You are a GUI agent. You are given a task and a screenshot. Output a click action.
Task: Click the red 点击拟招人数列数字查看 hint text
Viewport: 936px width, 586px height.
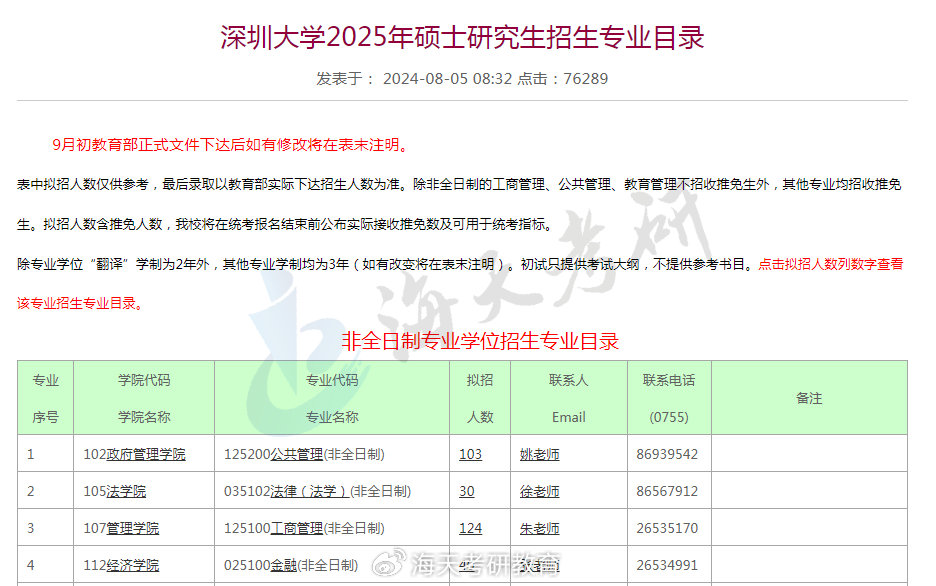tap(830, 264)
